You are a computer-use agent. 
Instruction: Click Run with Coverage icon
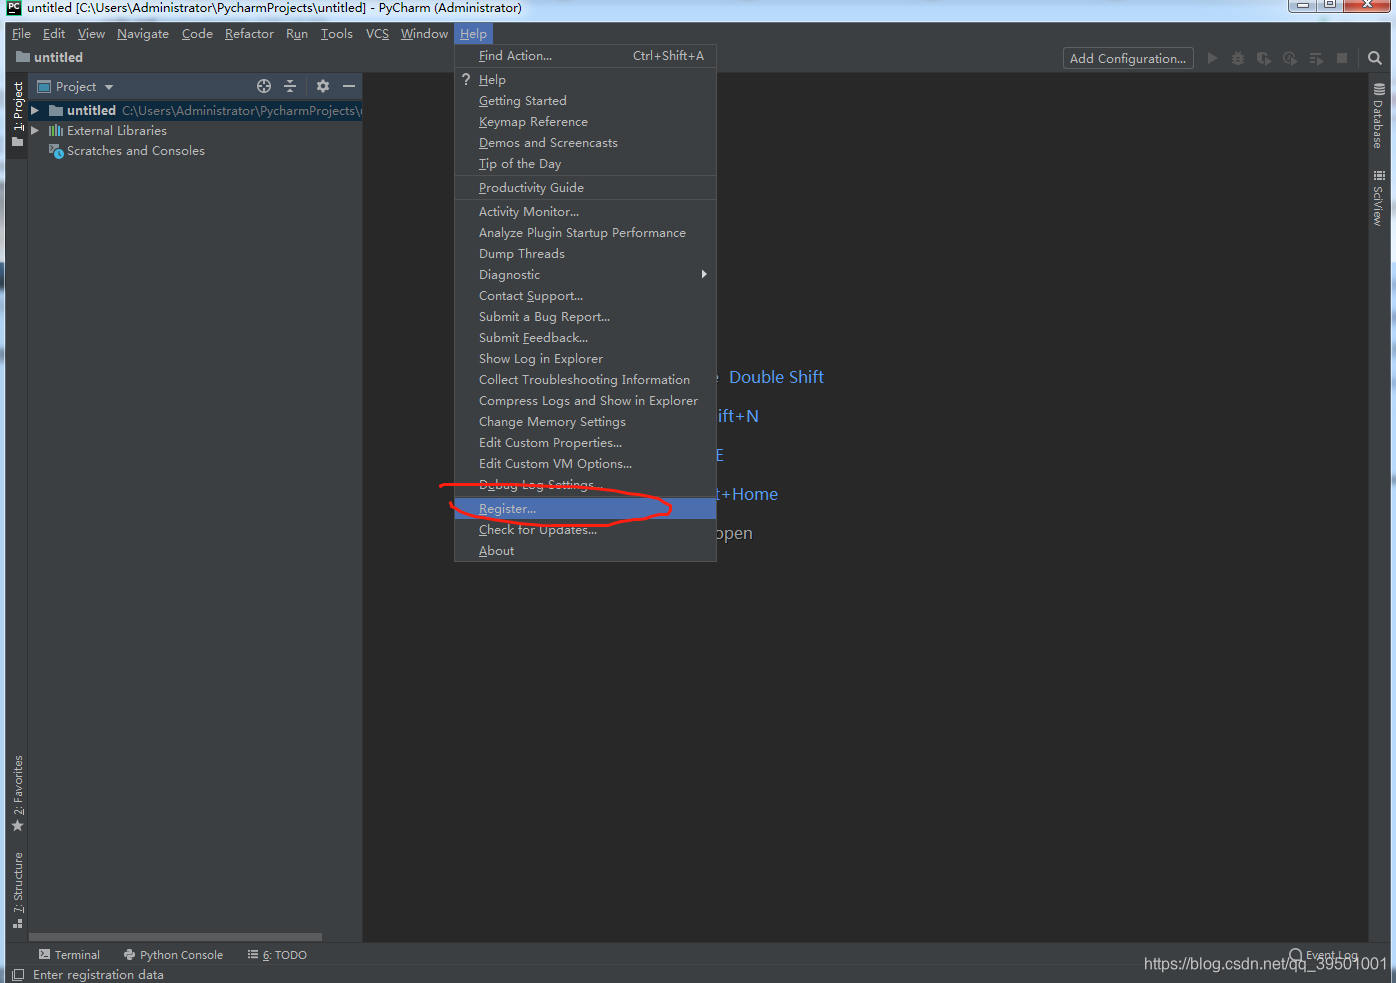coord(1264,58)
